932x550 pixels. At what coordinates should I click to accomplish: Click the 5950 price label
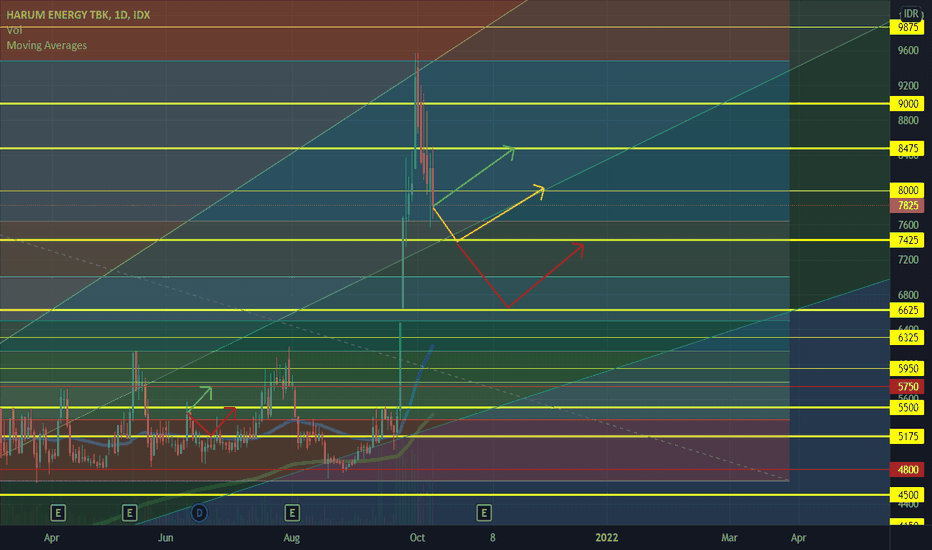pyautogui.click(x=907, y=368)
